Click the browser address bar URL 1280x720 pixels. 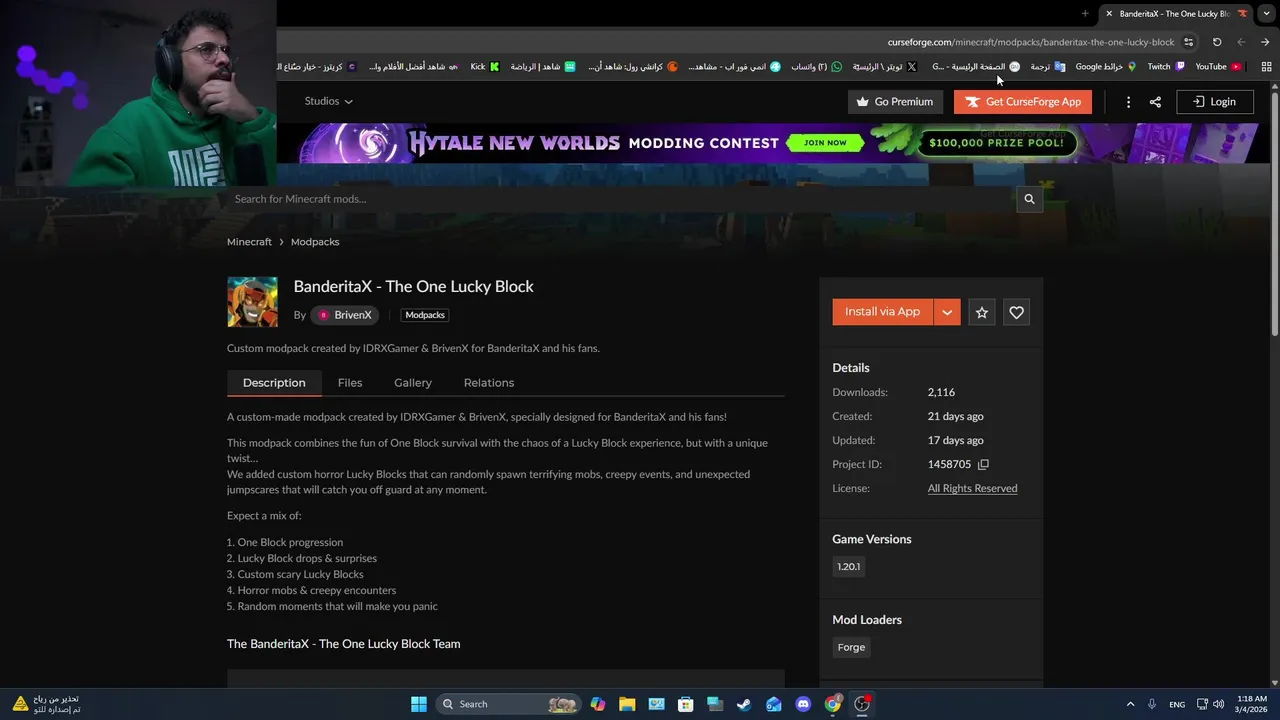(x=1030, y=42)
